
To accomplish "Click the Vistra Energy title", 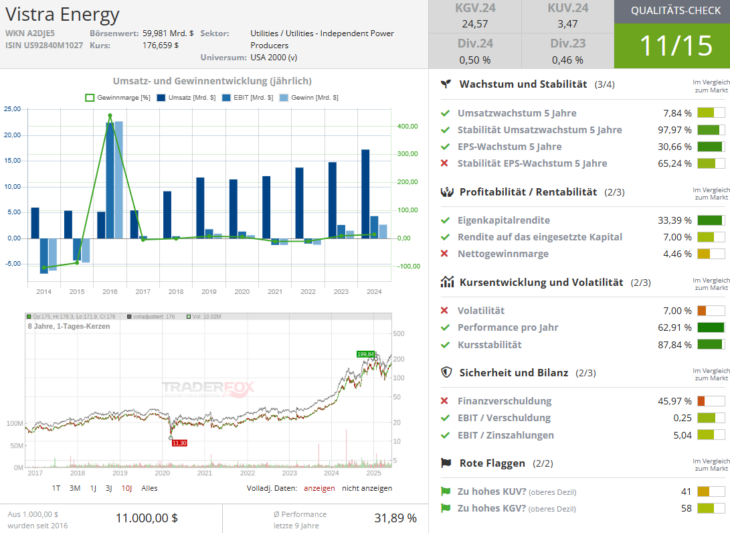I will [x=62, y=15].
